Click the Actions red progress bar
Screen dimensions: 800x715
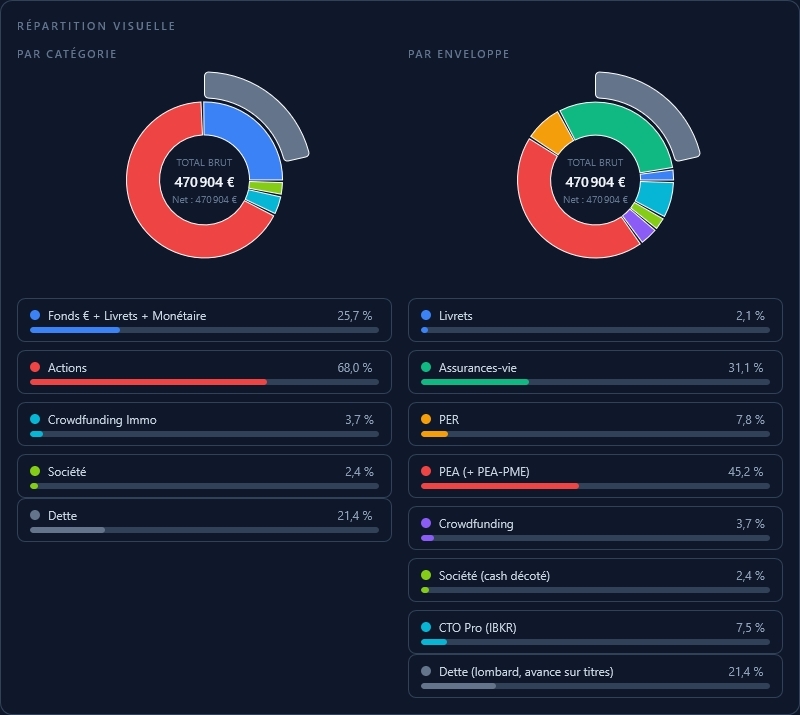pyautogui.click(x=148, y=382)
